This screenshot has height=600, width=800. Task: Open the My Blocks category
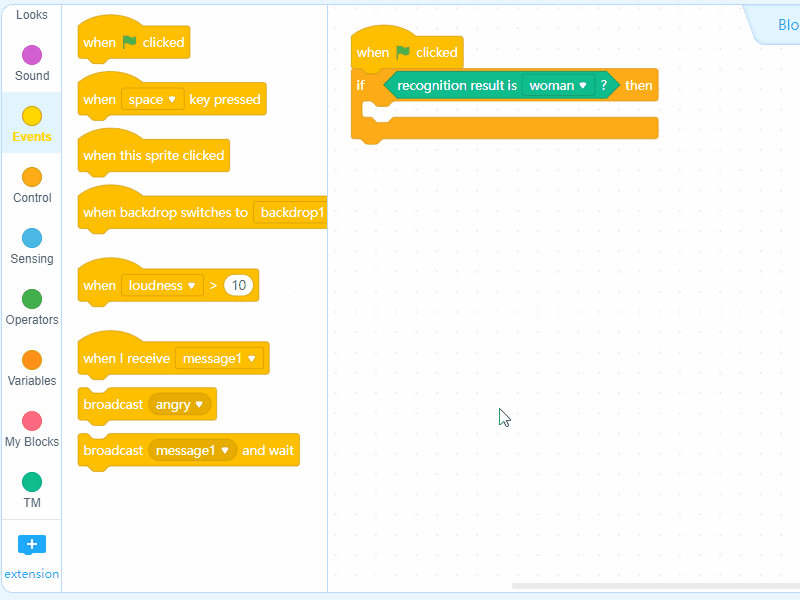[x=32, y=430]
